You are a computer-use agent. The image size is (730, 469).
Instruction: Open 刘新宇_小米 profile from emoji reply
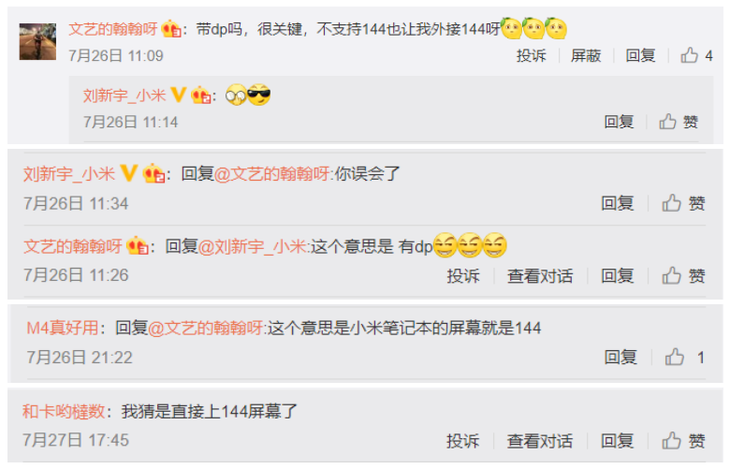124,95
